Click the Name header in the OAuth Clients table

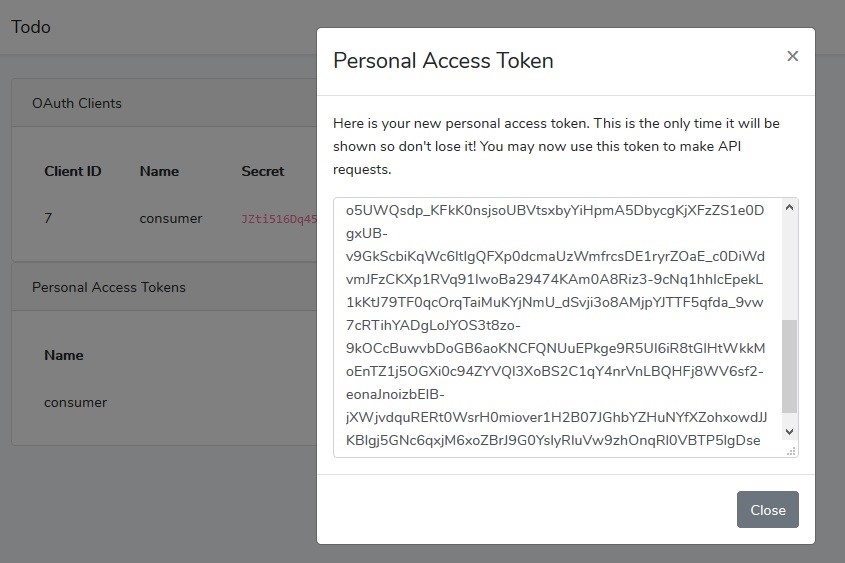point(159,171)
